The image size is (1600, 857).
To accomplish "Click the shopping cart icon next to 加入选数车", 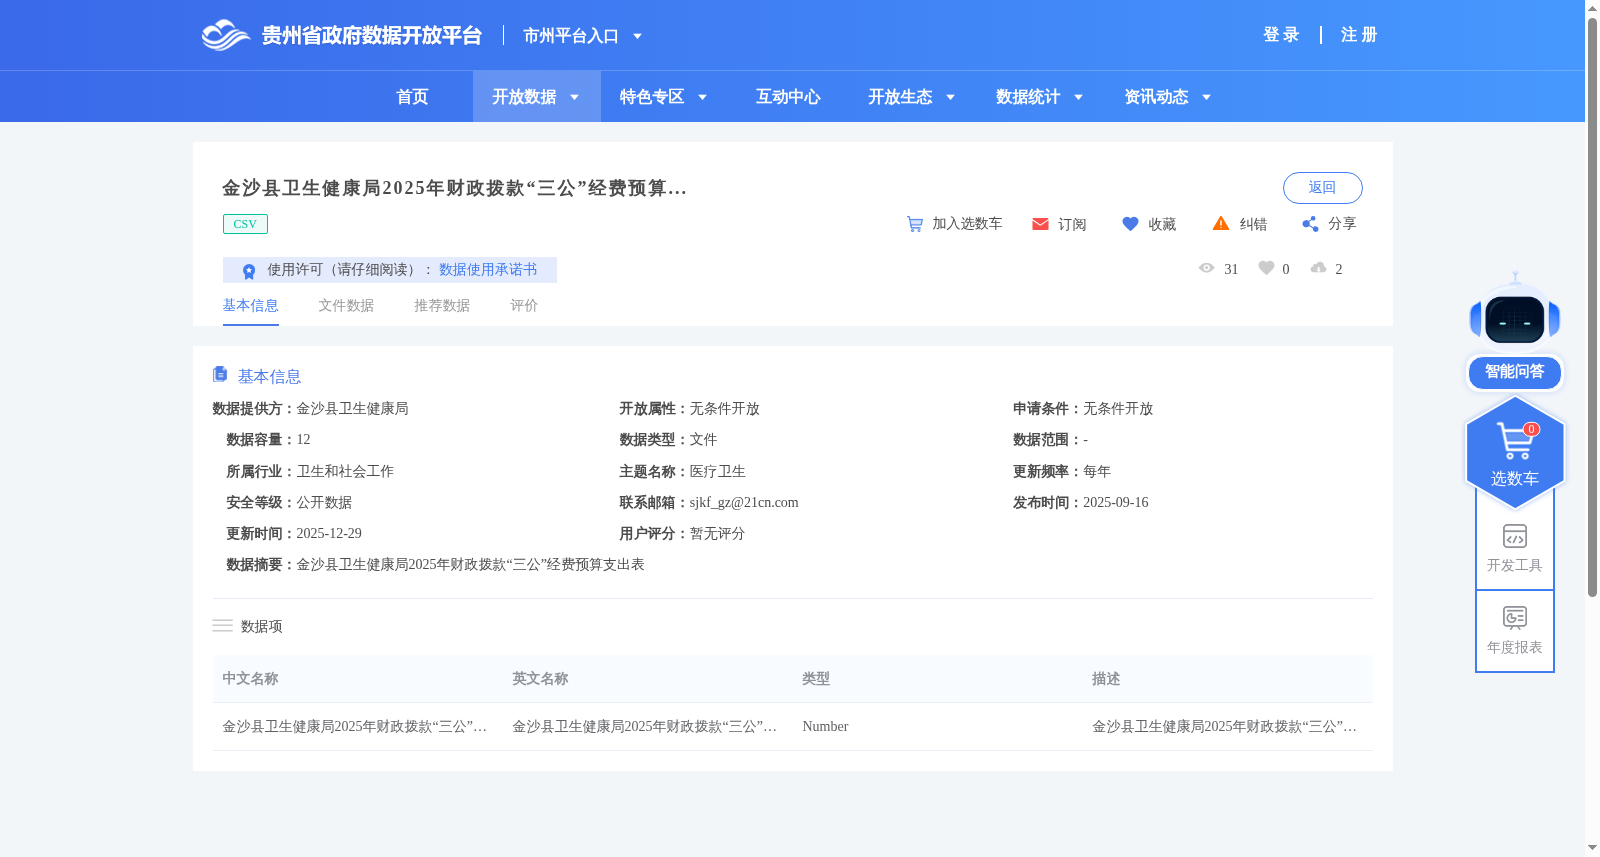I will point(915,224).
